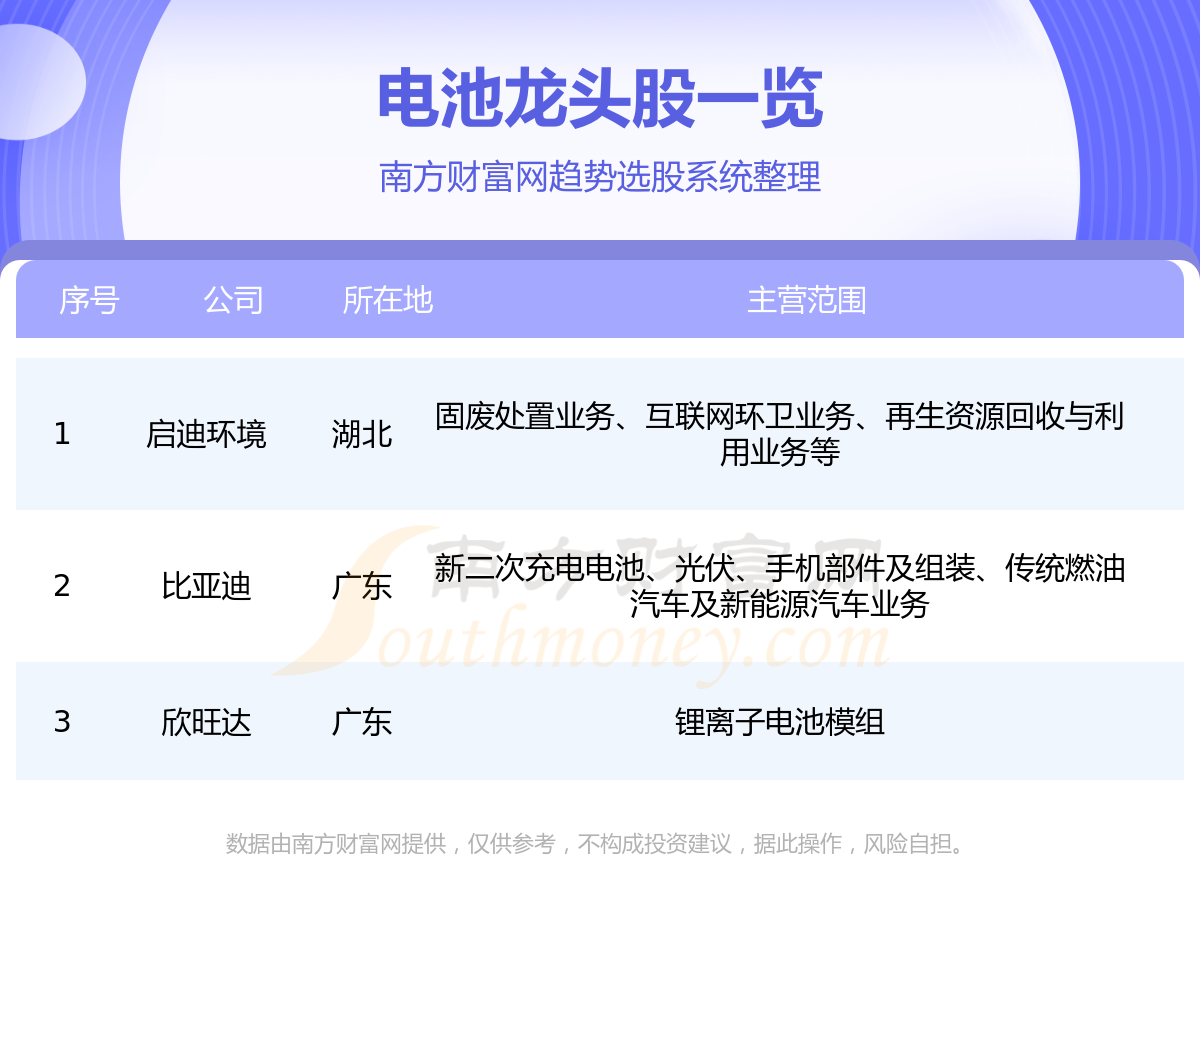The width and height of the screenshot is (1200, 1050).
Task: Click company name 启迪环境
Action: (x=206, y=434)
